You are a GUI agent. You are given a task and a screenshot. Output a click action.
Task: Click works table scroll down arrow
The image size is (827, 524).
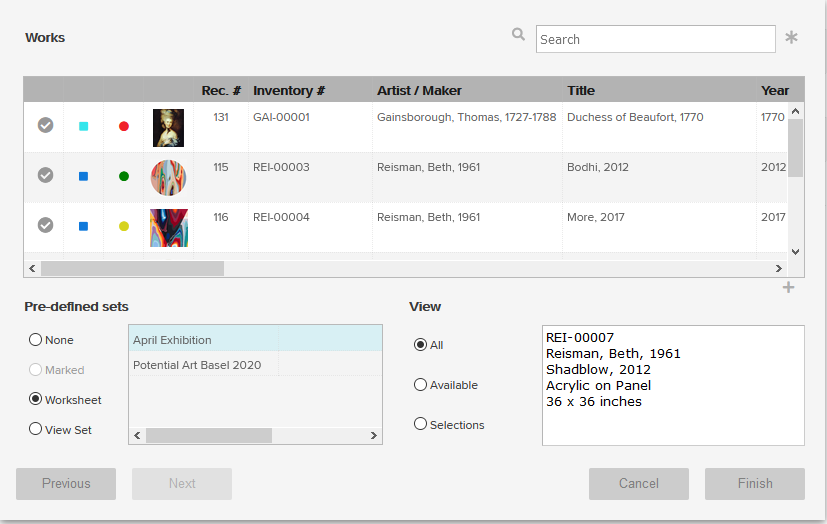pos(795,252)
